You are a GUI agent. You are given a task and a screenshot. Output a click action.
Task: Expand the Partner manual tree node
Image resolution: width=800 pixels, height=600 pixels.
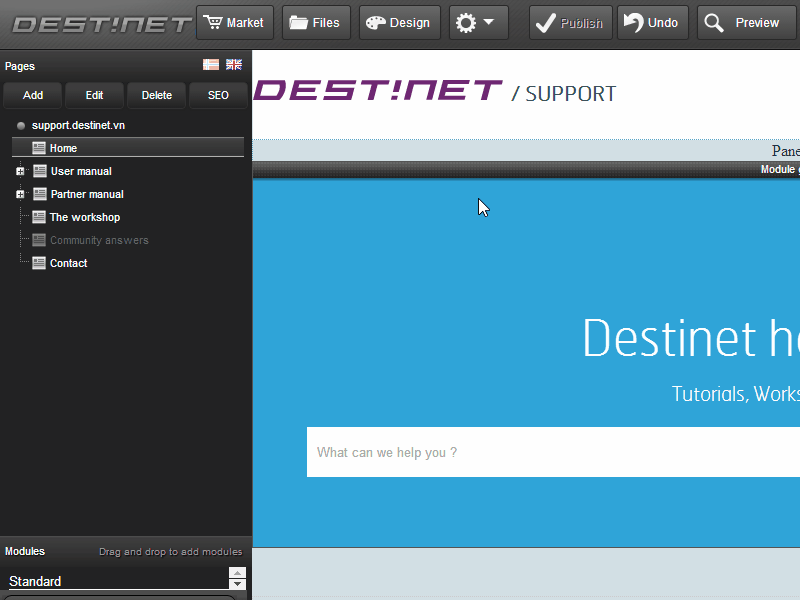click(20, 194)
